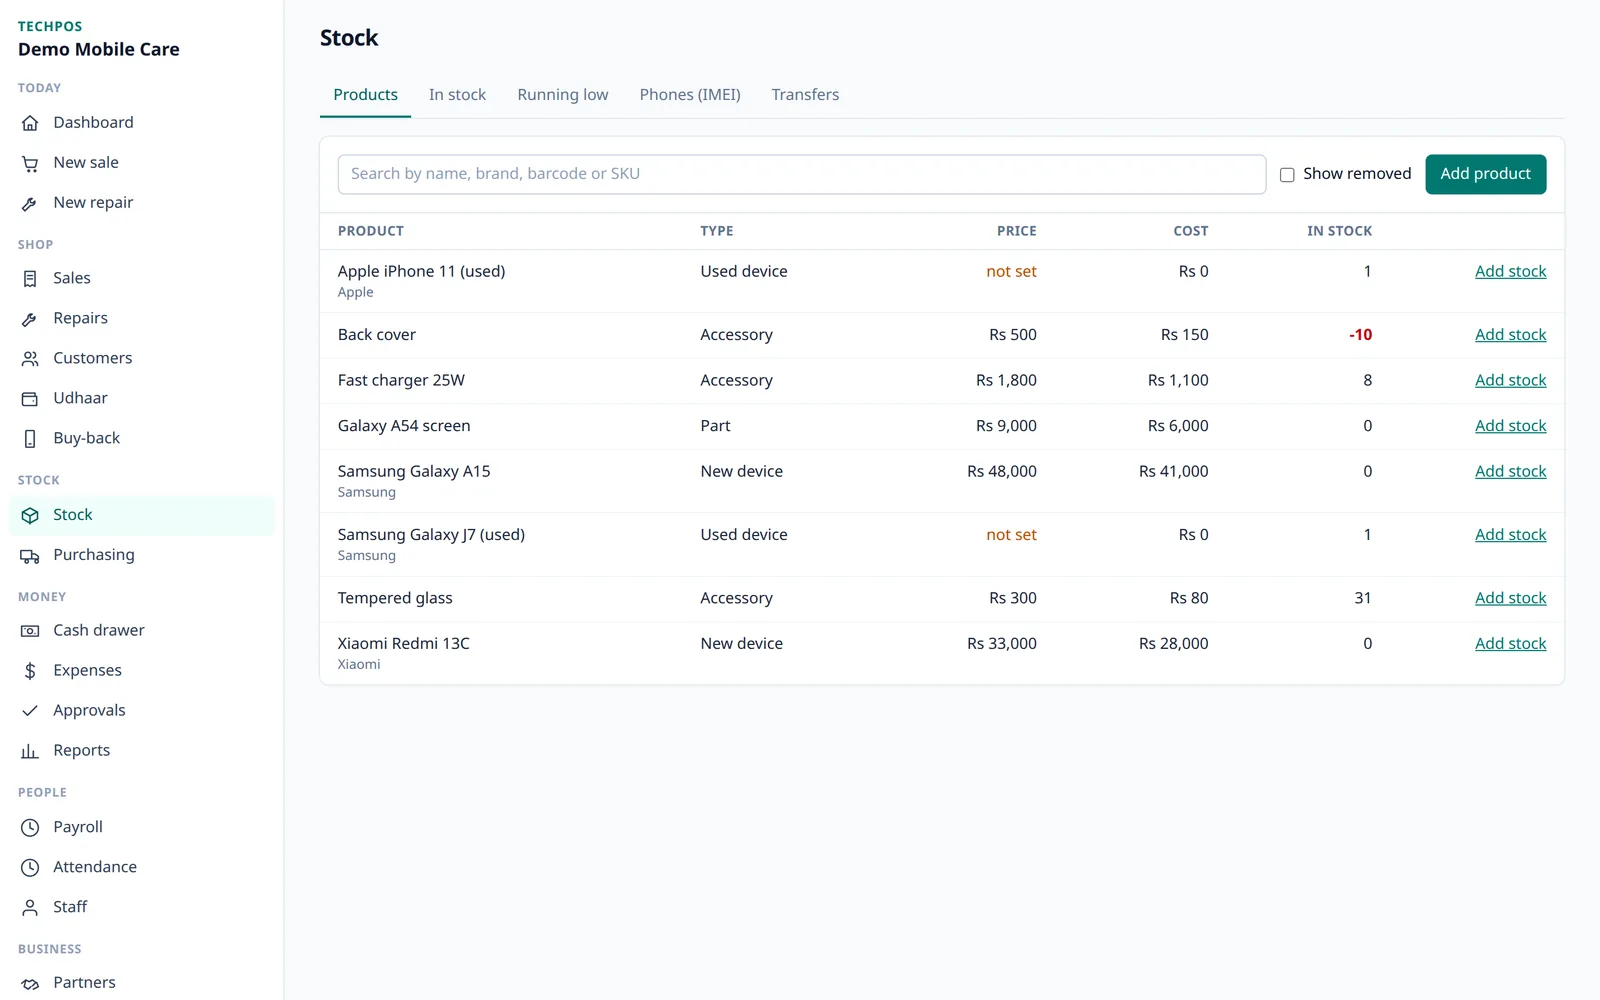The height and width of the screenshot is (1000, 1600).
Task: Add stock for Back cover
Action: tap(1510, 335)
